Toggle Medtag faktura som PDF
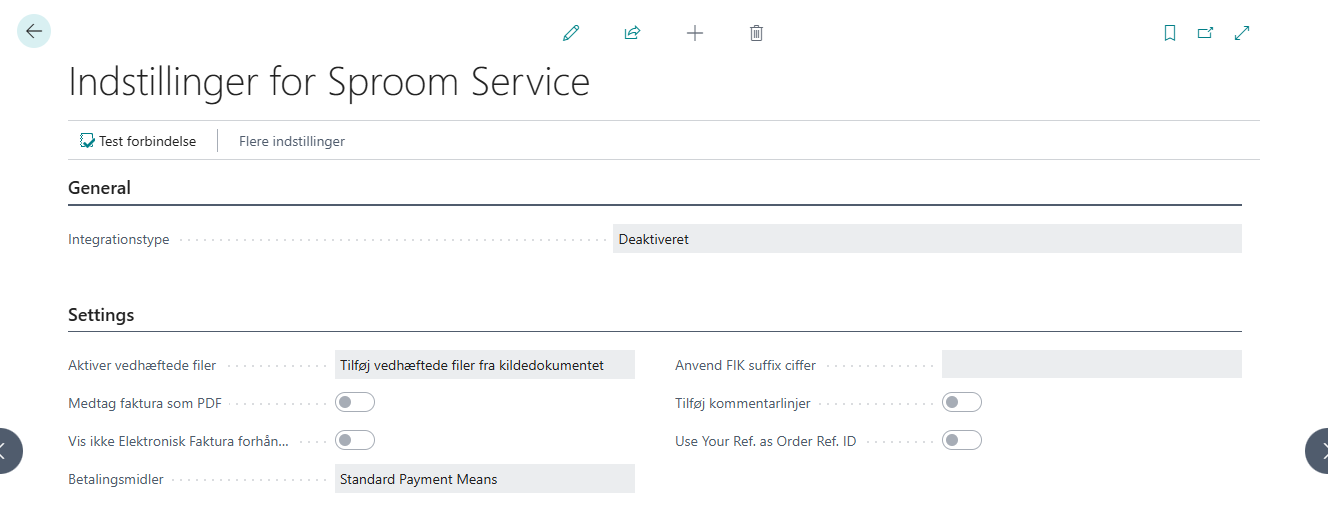Image resolution: width=1328 pixels, height=532 pixels. [355, 402]
